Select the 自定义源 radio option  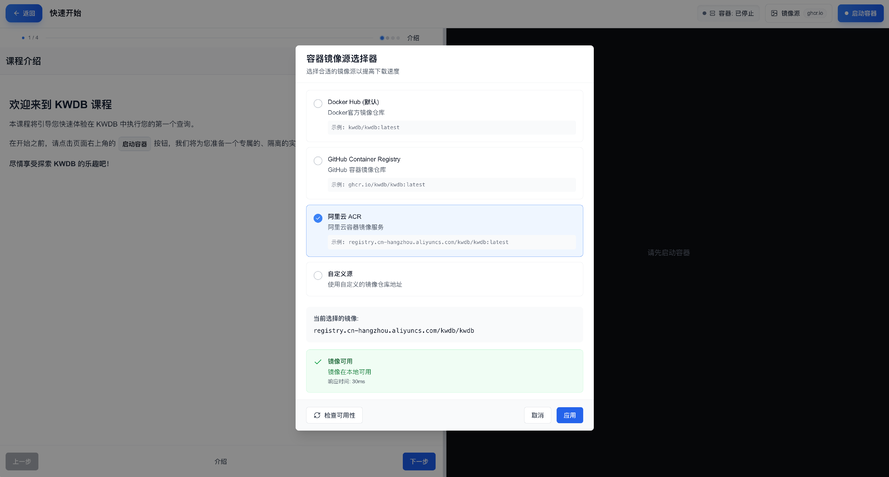(x=318, y=275)
